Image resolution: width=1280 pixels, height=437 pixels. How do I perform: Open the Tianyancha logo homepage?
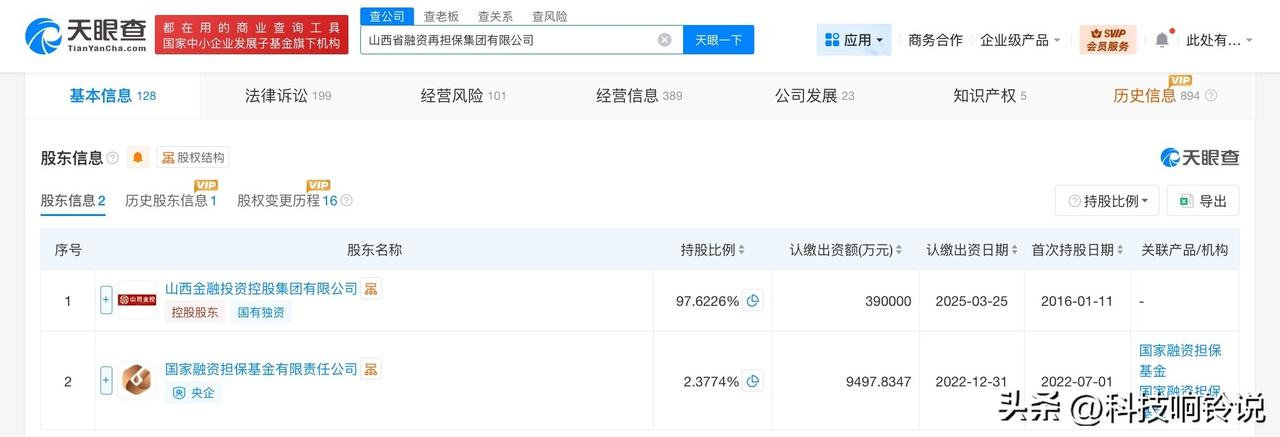[86, 35]
